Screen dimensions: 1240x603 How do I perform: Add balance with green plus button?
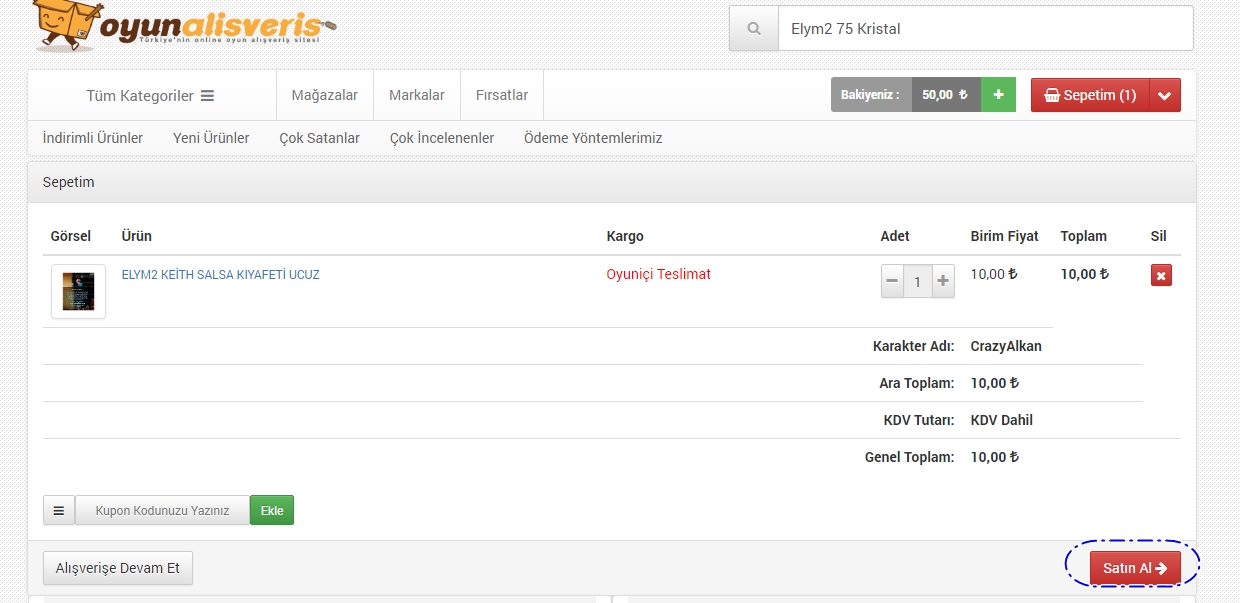click(998, 95)
